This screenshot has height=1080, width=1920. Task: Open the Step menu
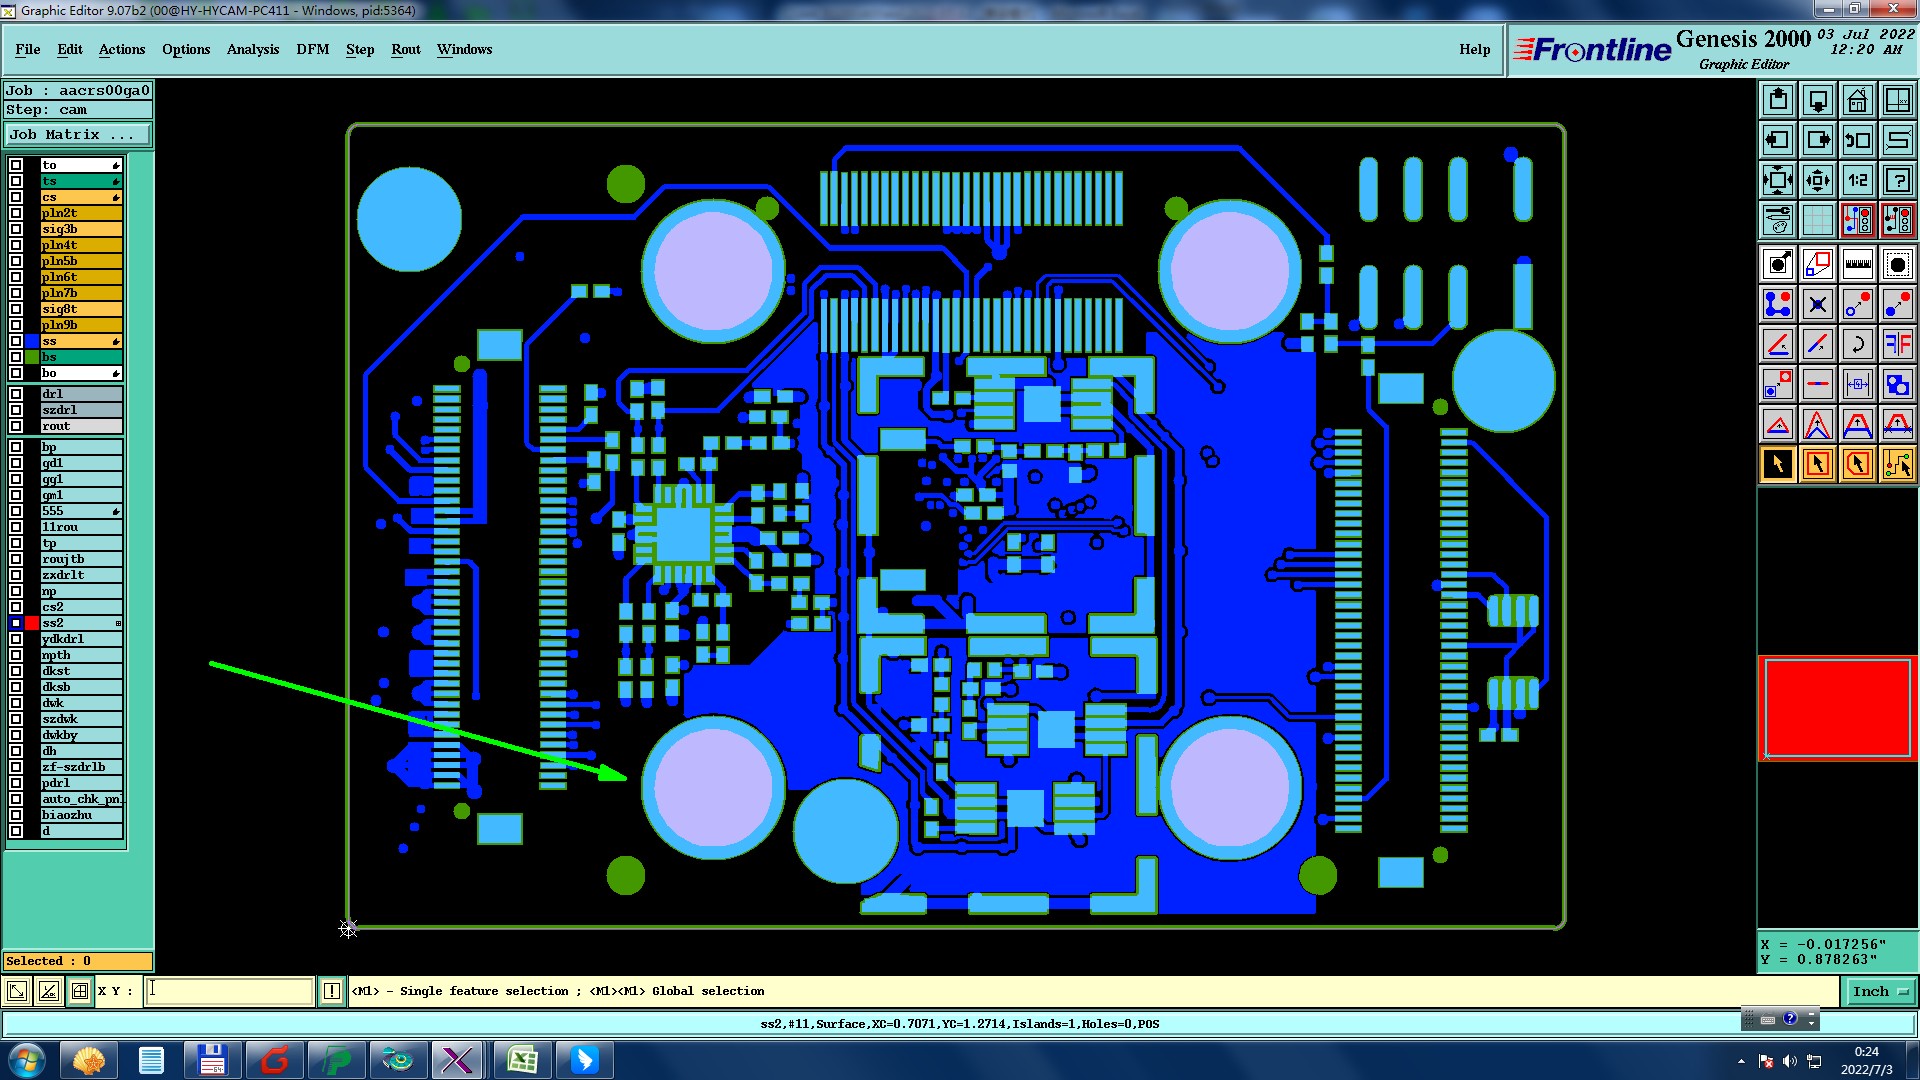coord(360,49)
